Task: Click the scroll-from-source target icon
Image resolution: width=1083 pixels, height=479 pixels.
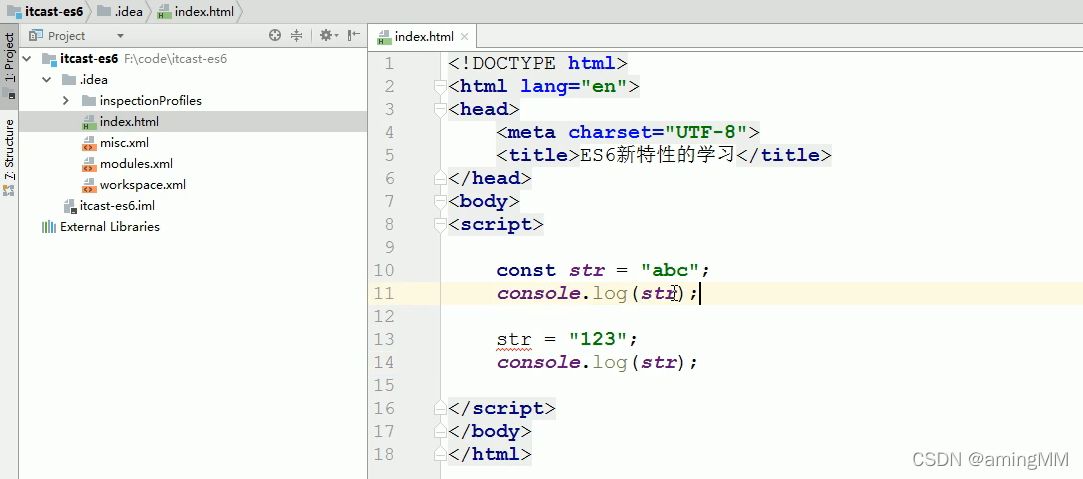Action: [275, 35]
